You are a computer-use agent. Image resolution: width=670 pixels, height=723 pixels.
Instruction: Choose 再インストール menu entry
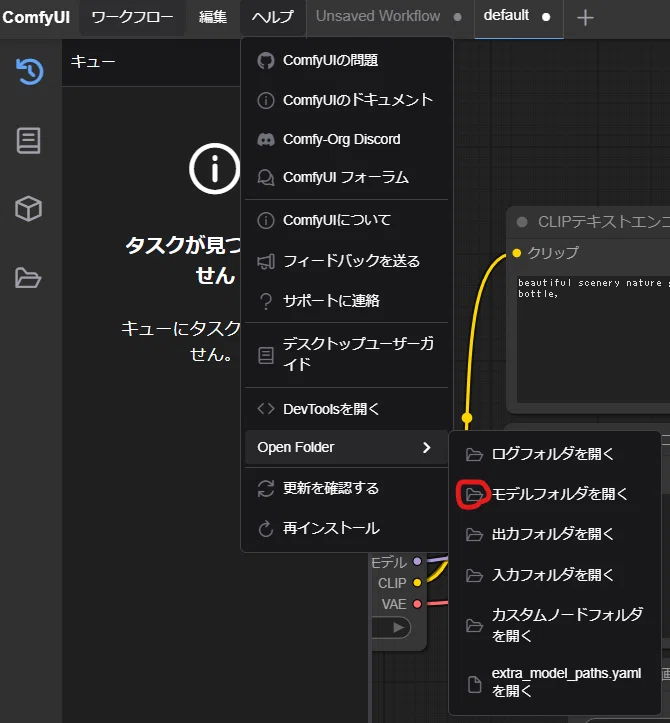click(347, 528)
